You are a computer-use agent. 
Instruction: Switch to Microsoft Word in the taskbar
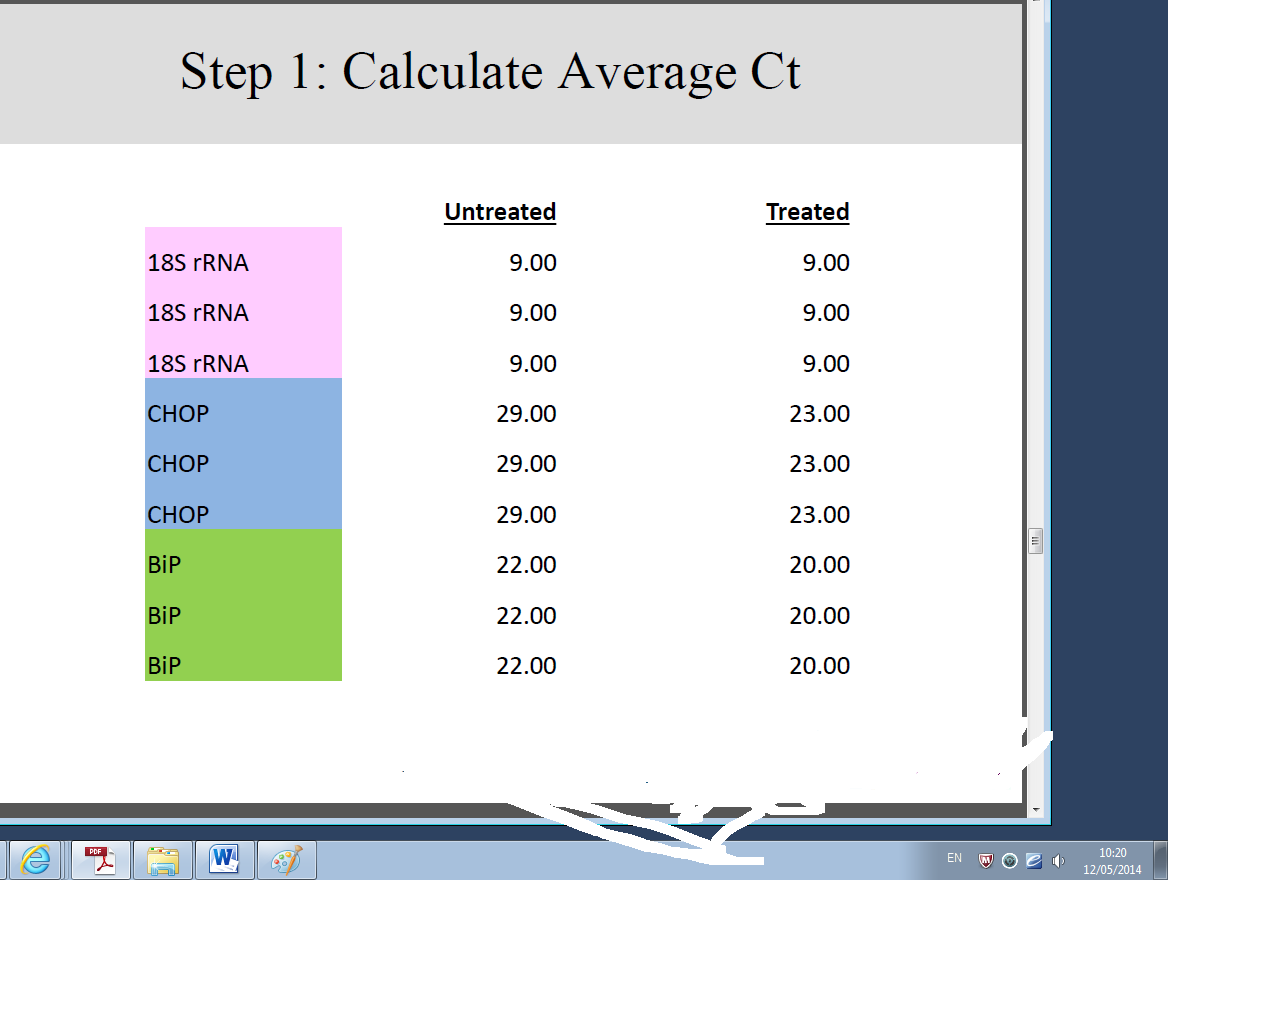coord(225,860)
